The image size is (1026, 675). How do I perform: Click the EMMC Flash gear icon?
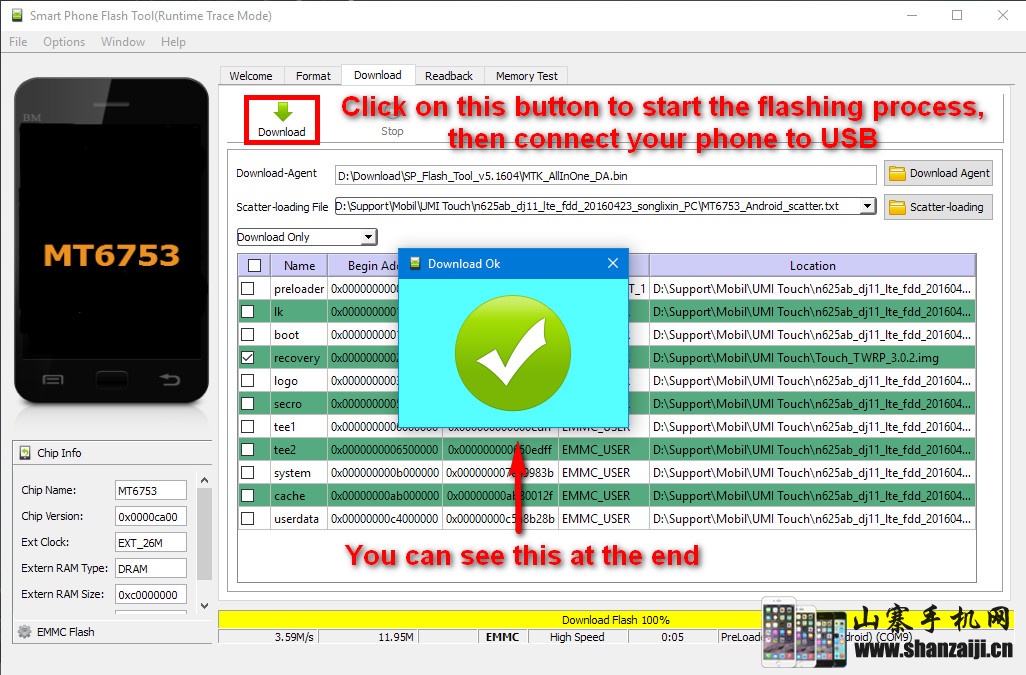click(x=24, y=631)
